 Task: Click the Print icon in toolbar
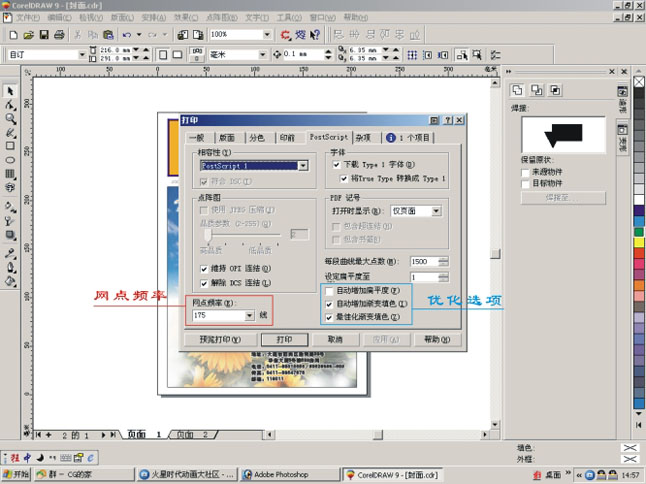pyautogui.click(x=59, y=35)
